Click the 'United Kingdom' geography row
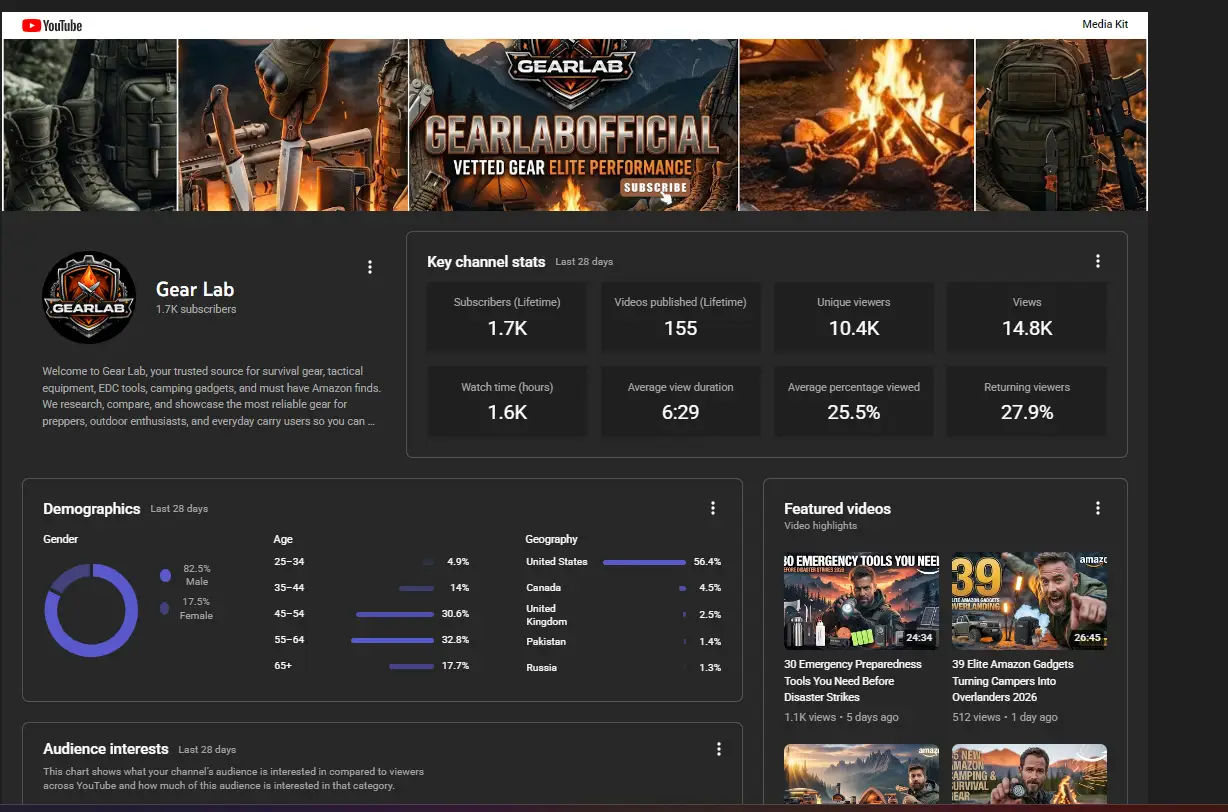1228x812 pixels. click(x=623, y=615)
